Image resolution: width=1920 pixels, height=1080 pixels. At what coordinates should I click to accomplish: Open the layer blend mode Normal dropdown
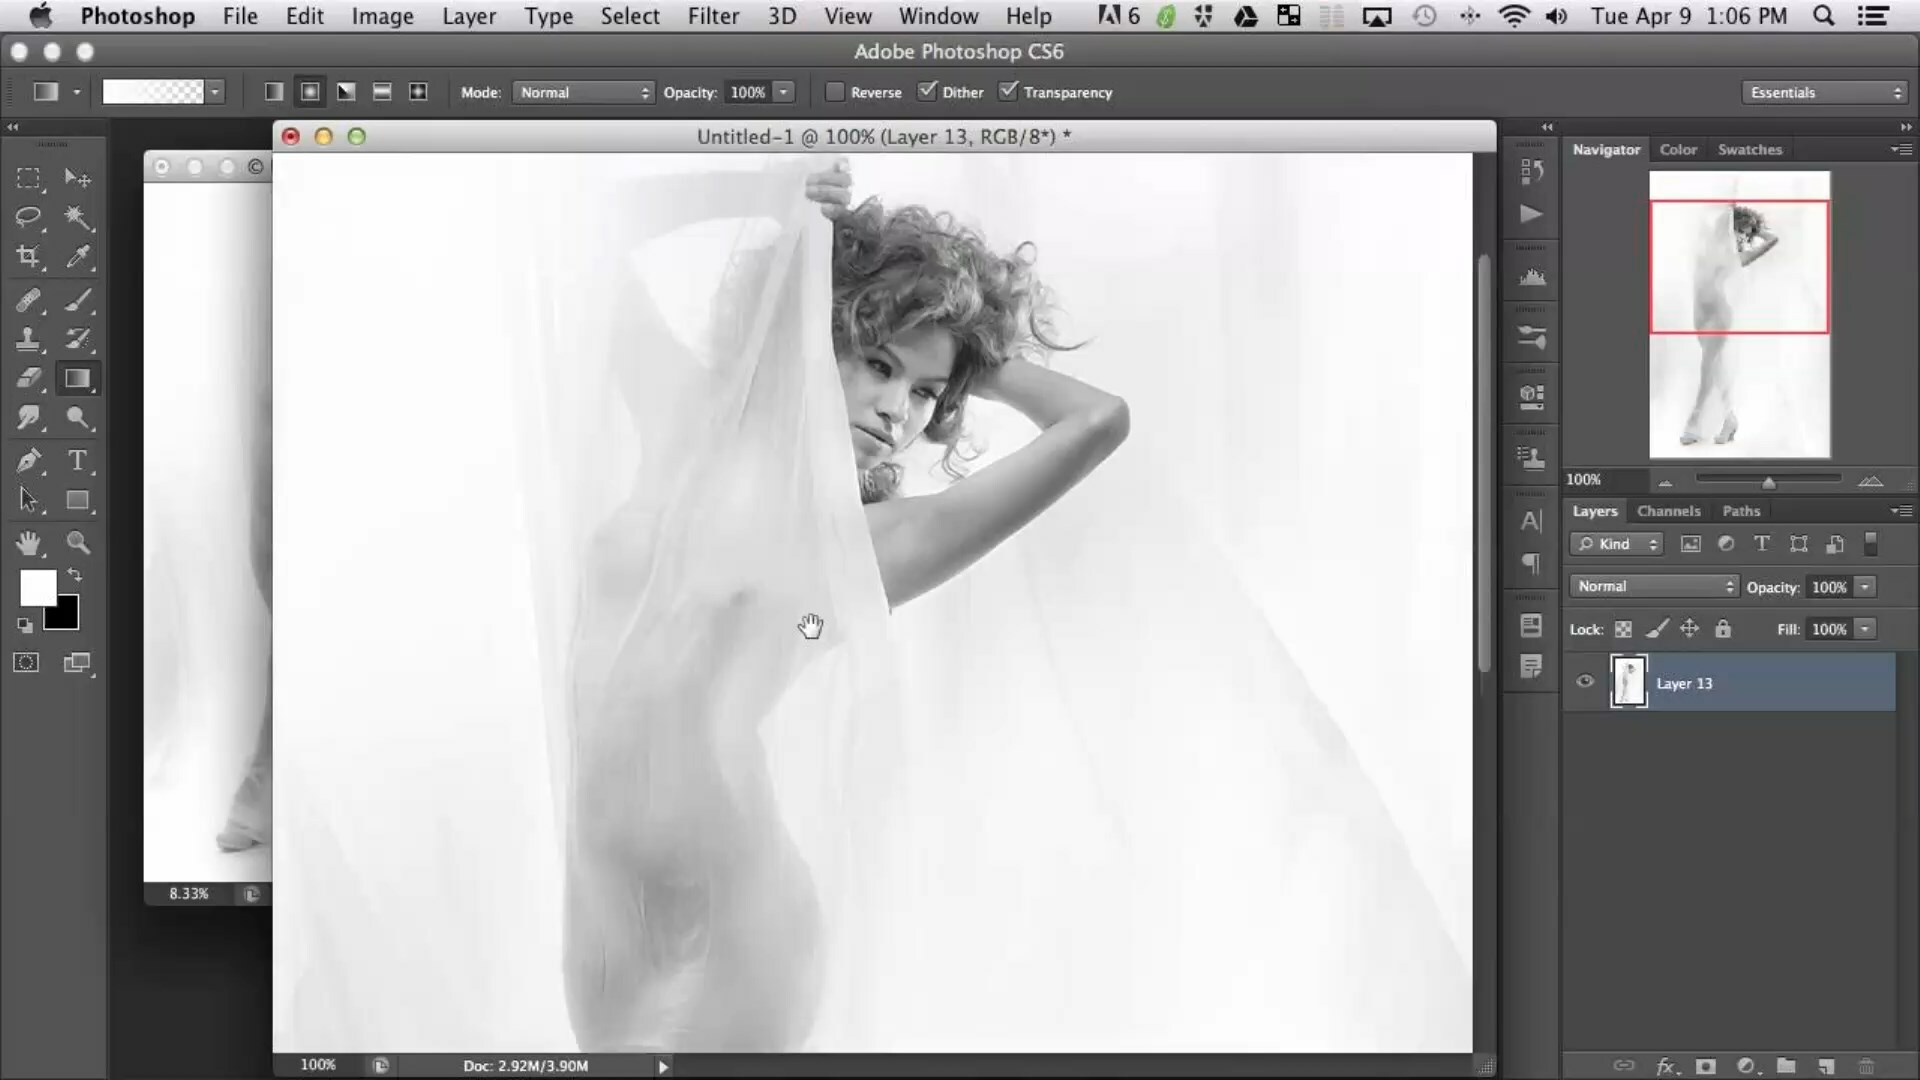[1654, 587]
